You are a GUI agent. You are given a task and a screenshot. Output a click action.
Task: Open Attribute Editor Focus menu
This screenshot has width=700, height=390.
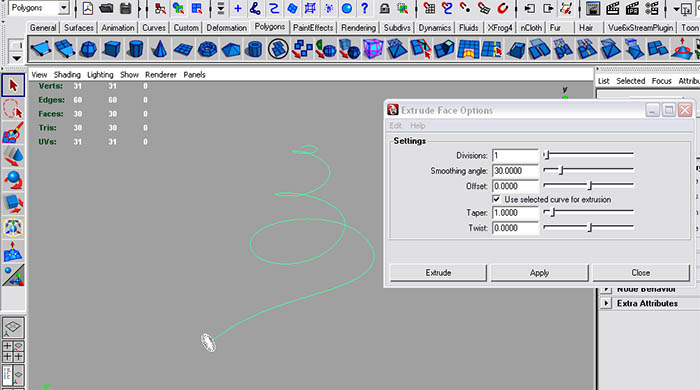pyautogui.click(x=661, y=81)
